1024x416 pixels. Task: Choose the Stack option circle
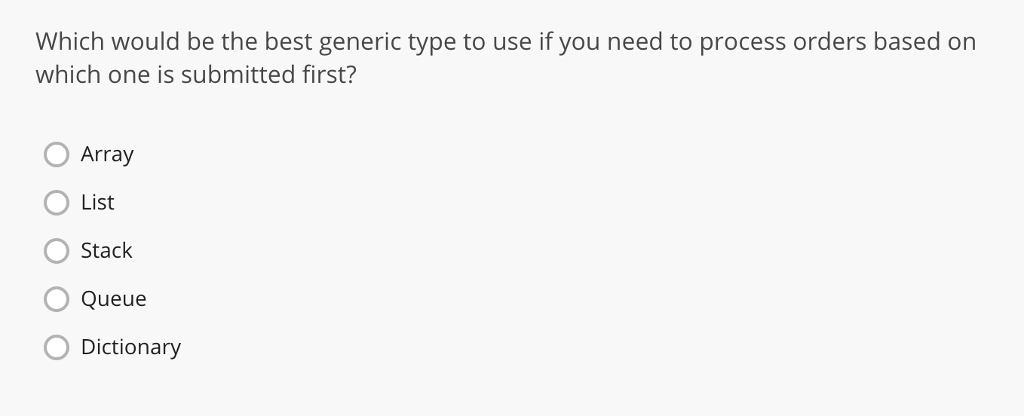tap(56, 251)
